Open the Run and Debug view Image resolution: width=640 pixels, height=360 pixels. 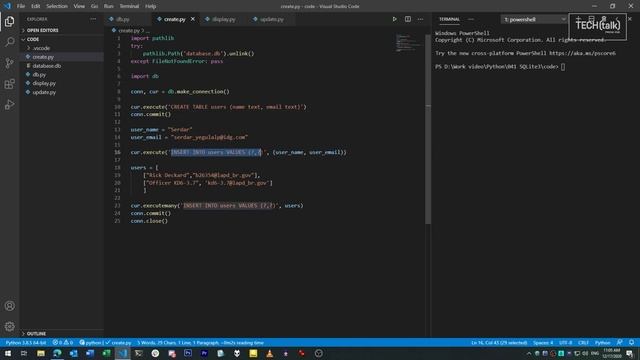[x=9, y=105]
